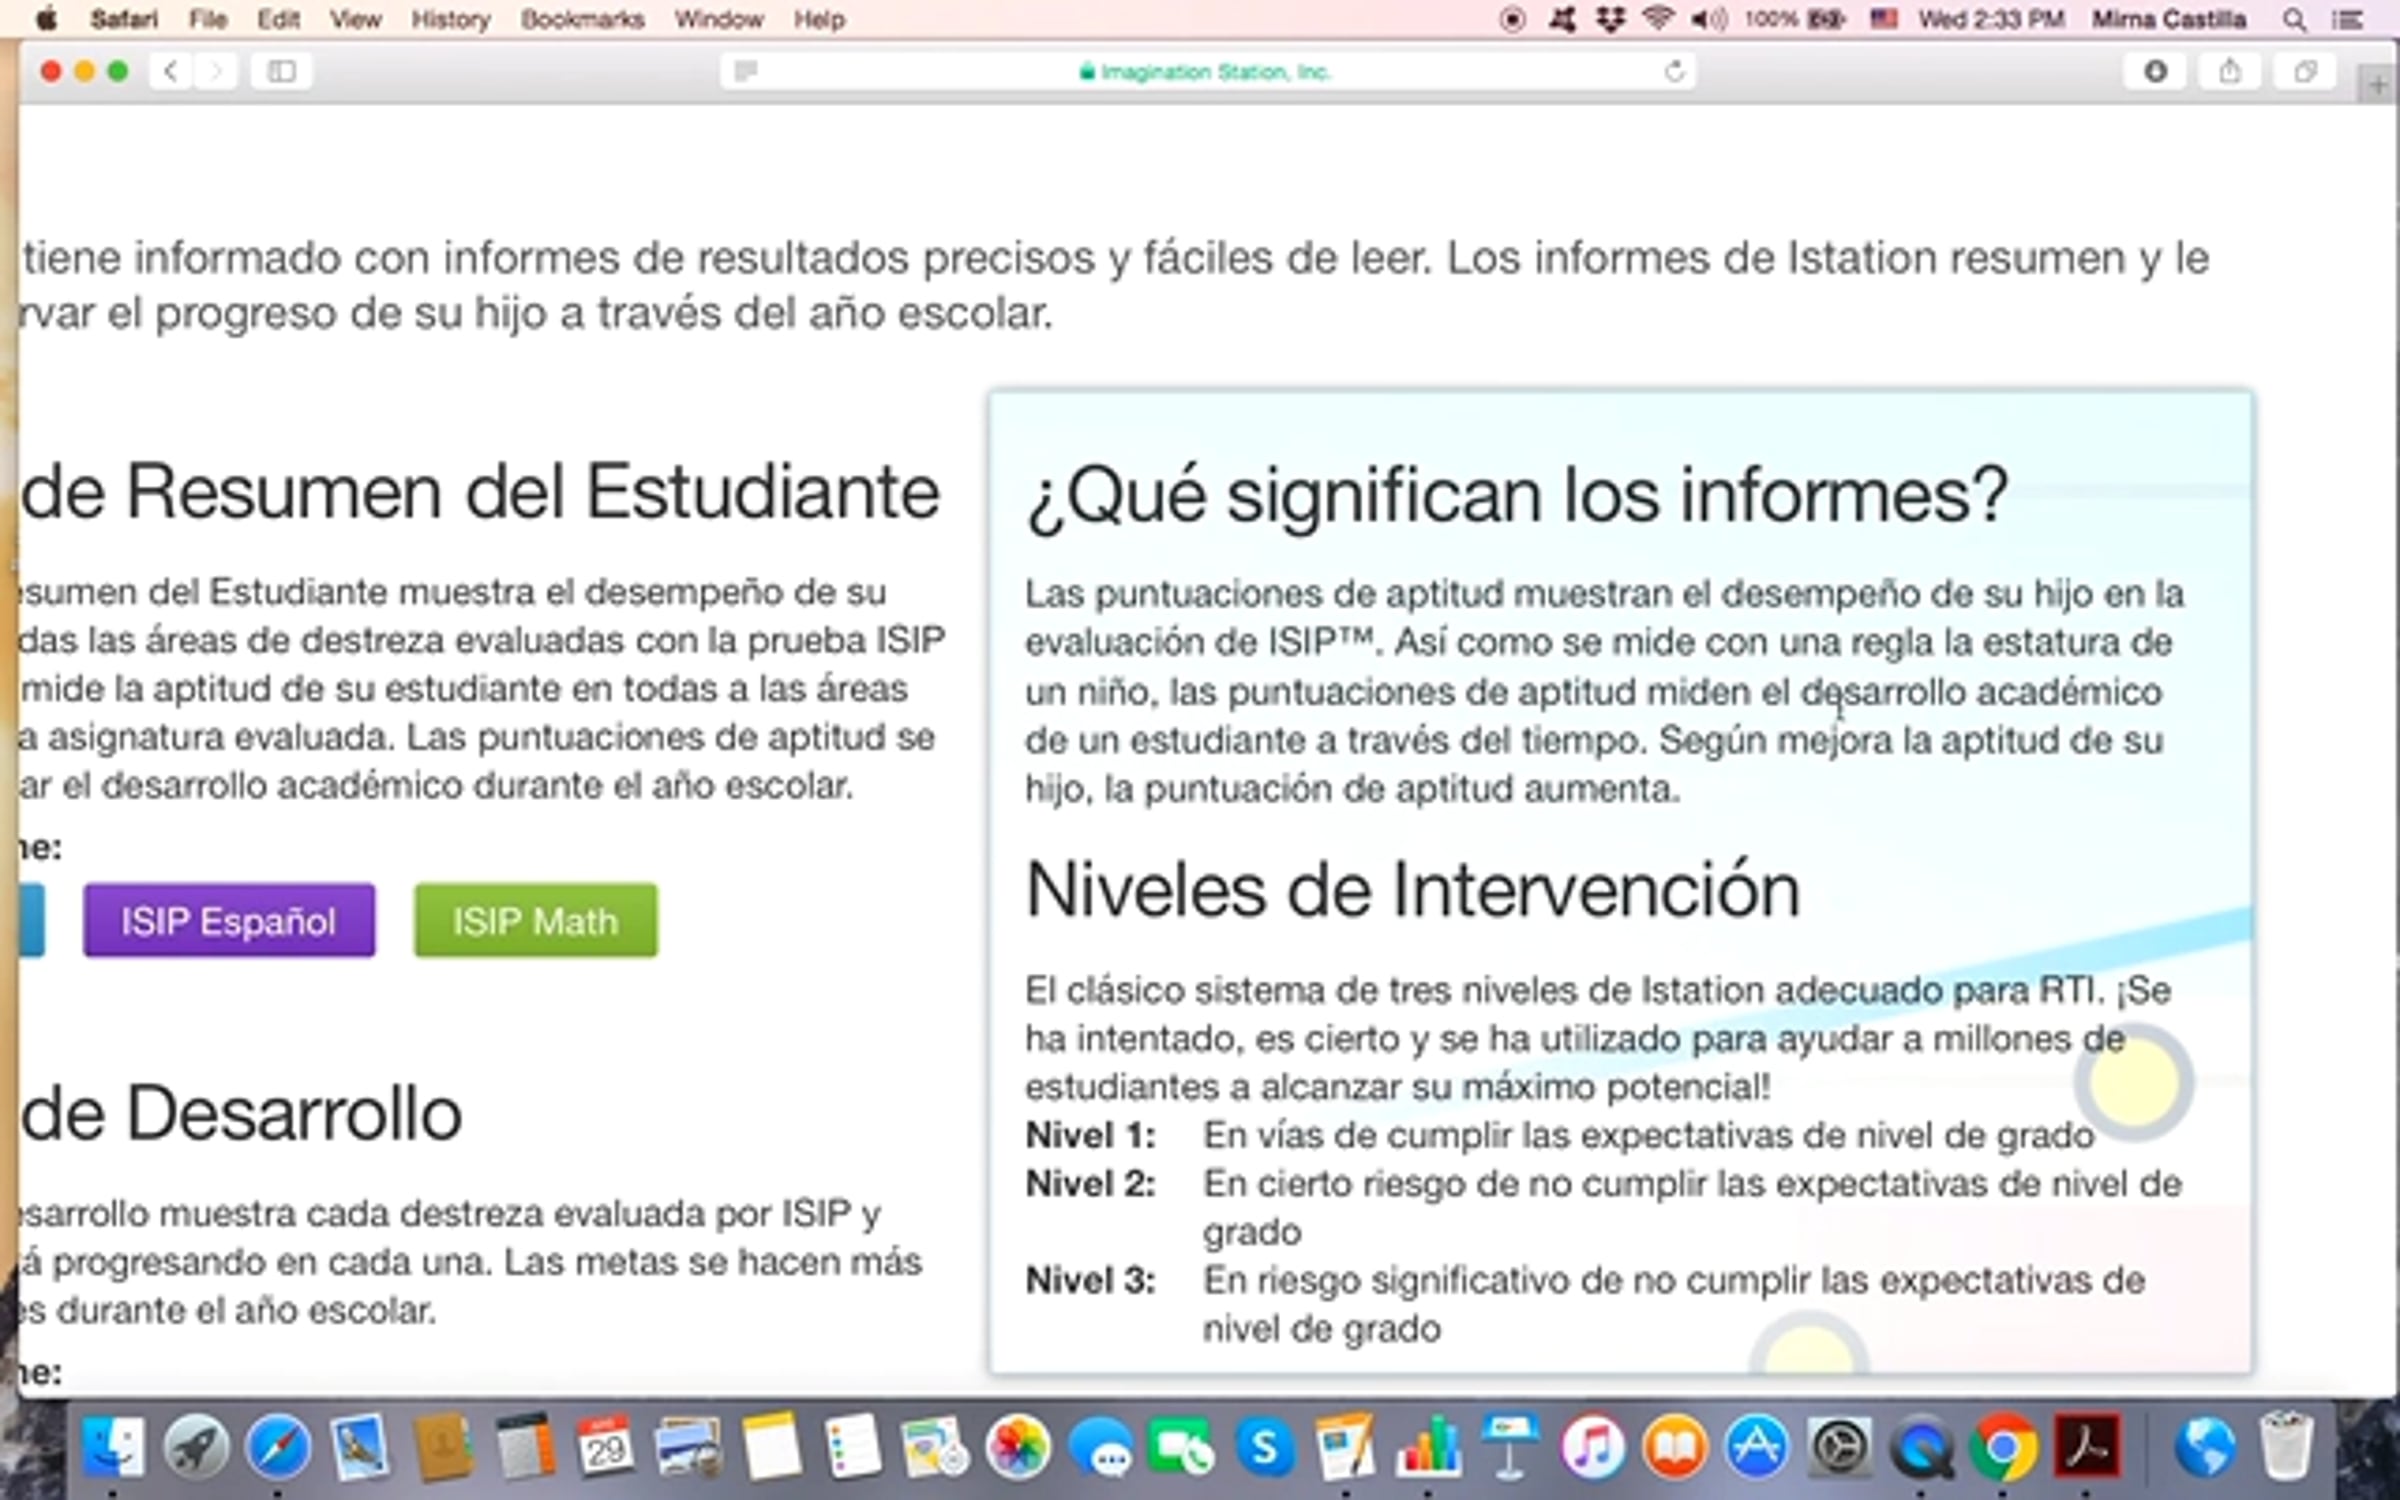Show the Safari sidebar
Screen dimensions: 2400x1500
(282, 71)
